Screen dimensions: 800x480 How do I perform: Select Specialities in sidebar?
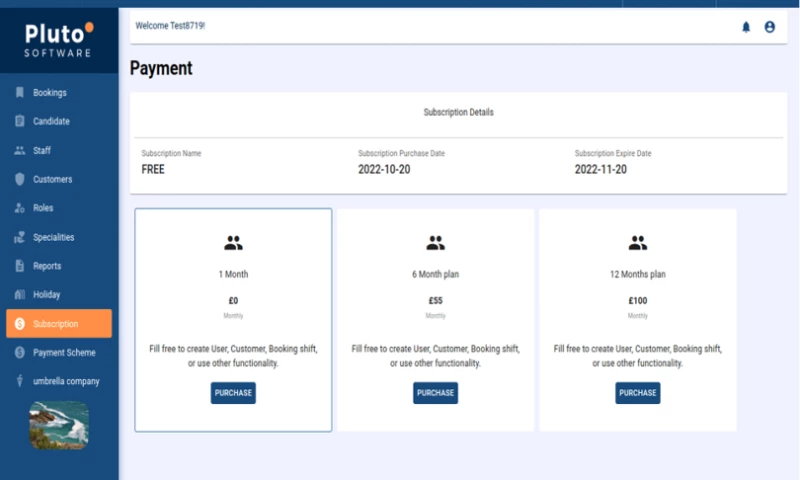click(59, 237)
